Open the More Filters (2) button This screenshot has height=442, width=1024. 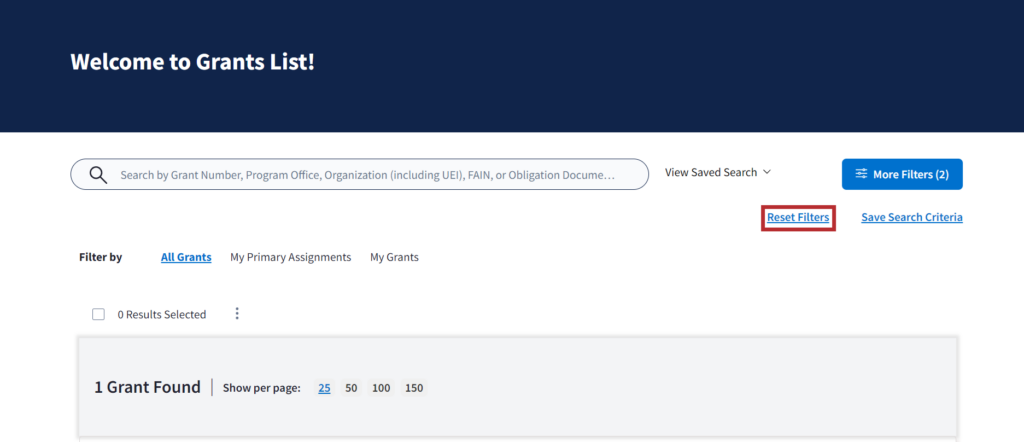(x=902, y=174)
